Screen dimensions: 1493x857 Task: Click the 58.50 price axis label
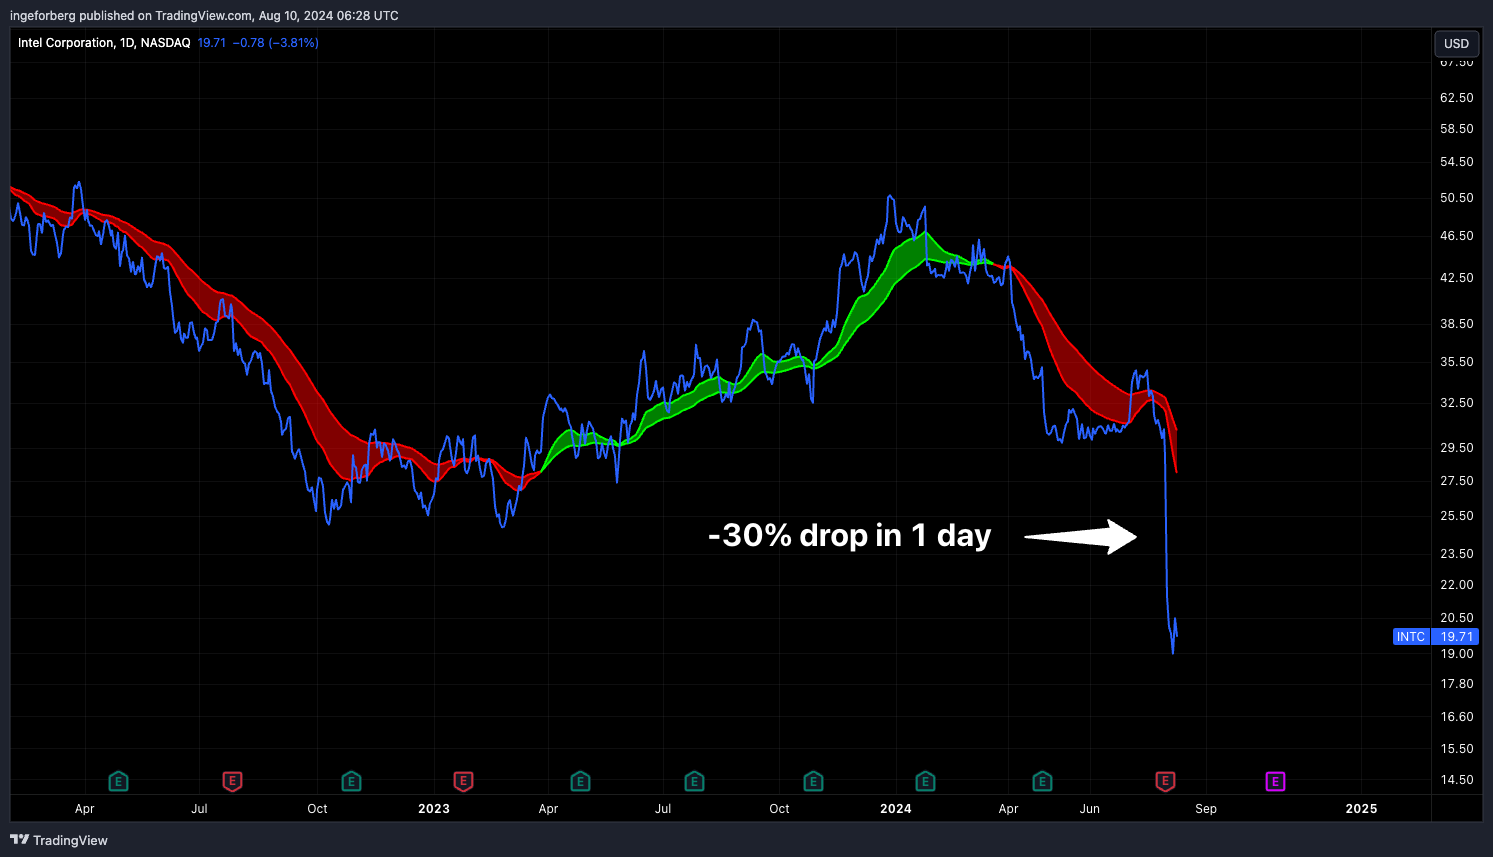(x=1457, y=129)
